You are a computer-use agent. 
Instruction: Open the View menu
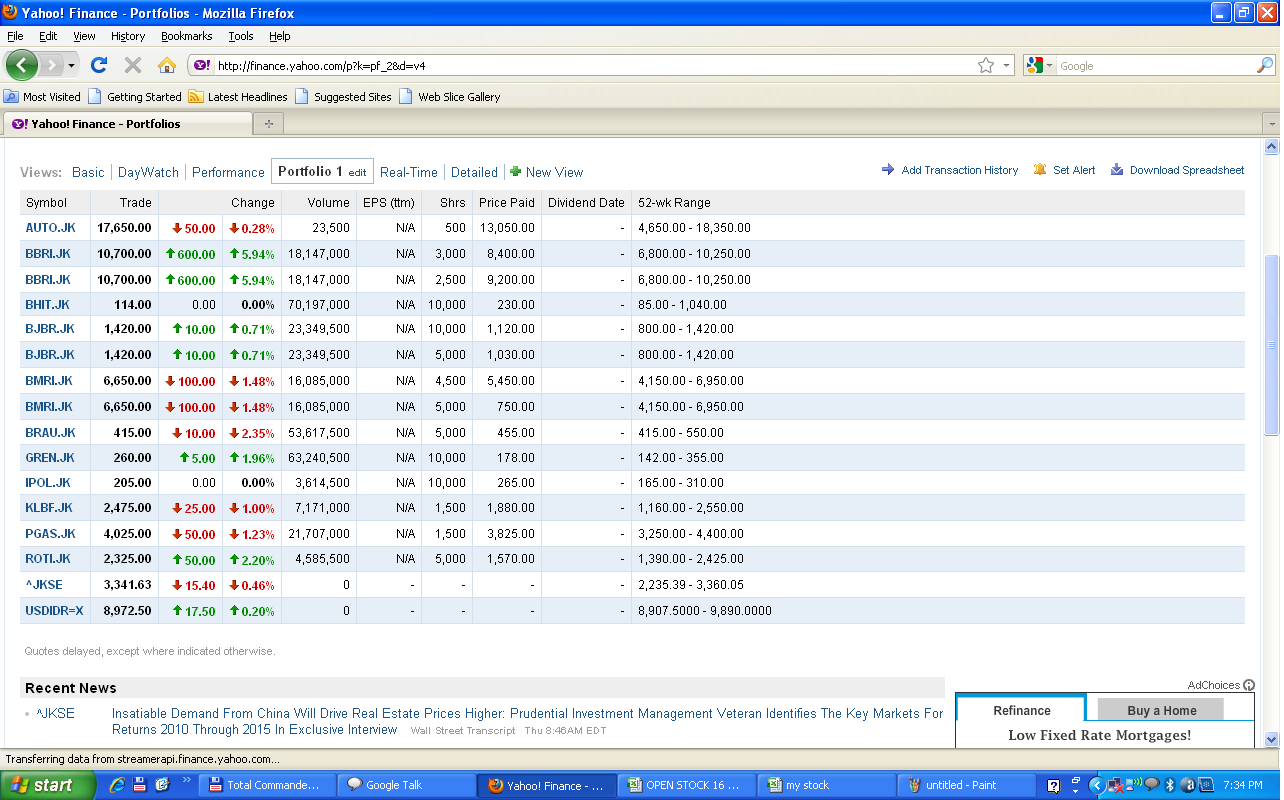point(84,36)
